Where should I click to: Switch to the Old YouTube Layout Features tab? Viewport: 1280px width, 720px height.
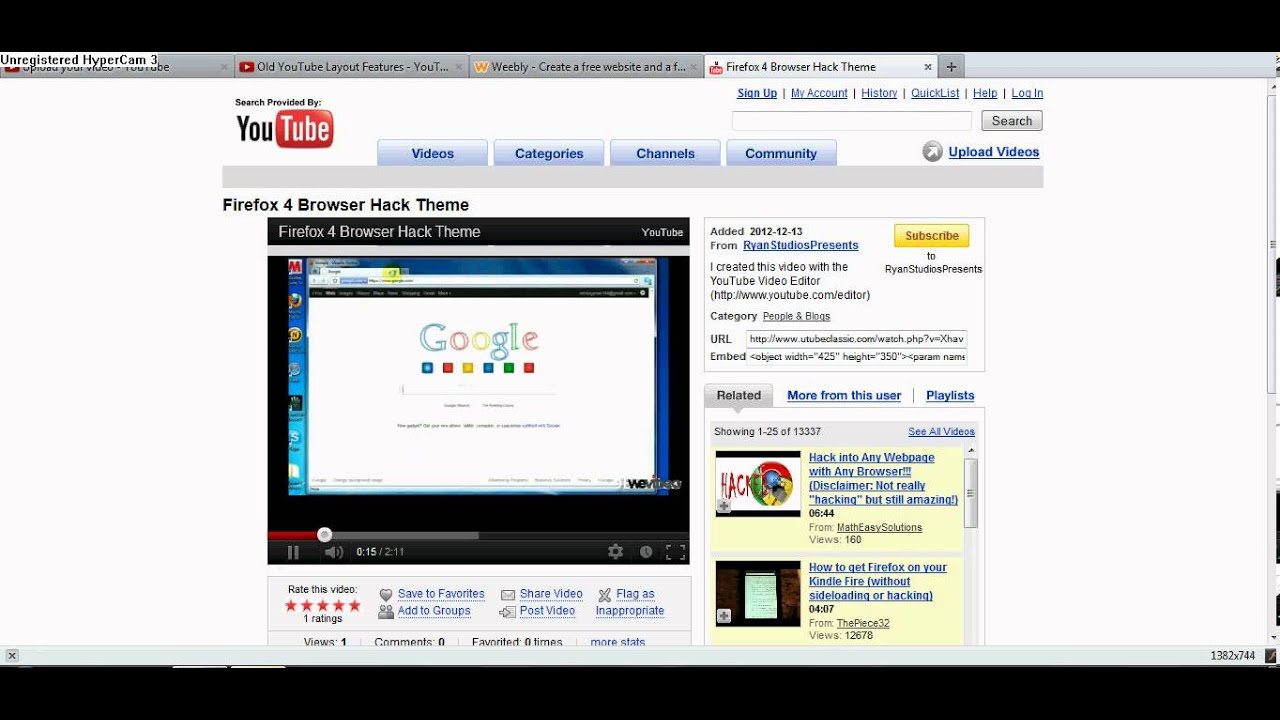351,67
